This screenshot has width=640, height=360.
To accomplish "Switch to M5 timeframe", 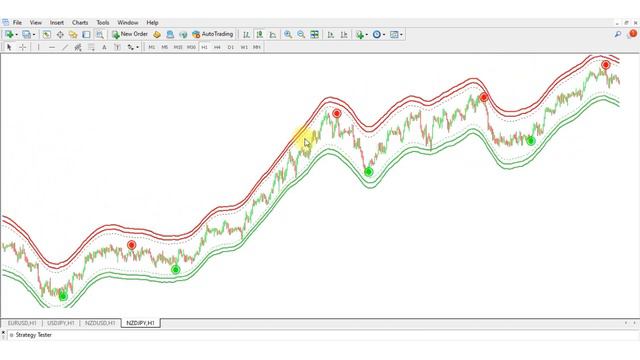I will (164, 47).
